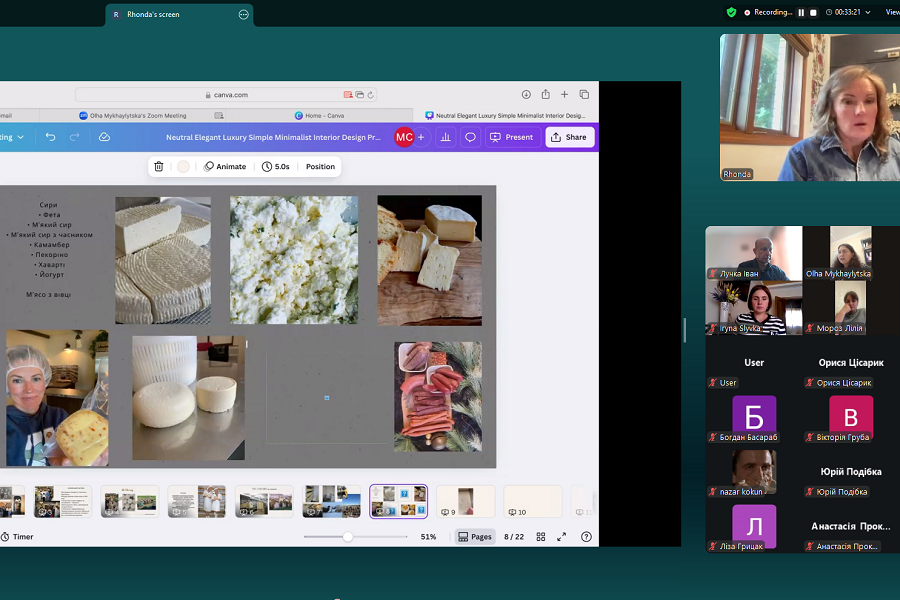Enter Canva fullscreen mode via expand arrows
The width and height of the screenshot is (900, 600).
[563, 537]
